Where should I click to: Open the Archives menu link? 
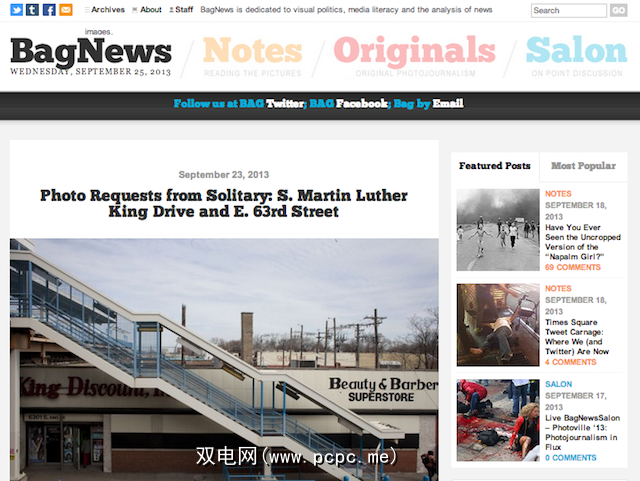tap(108, 9)
